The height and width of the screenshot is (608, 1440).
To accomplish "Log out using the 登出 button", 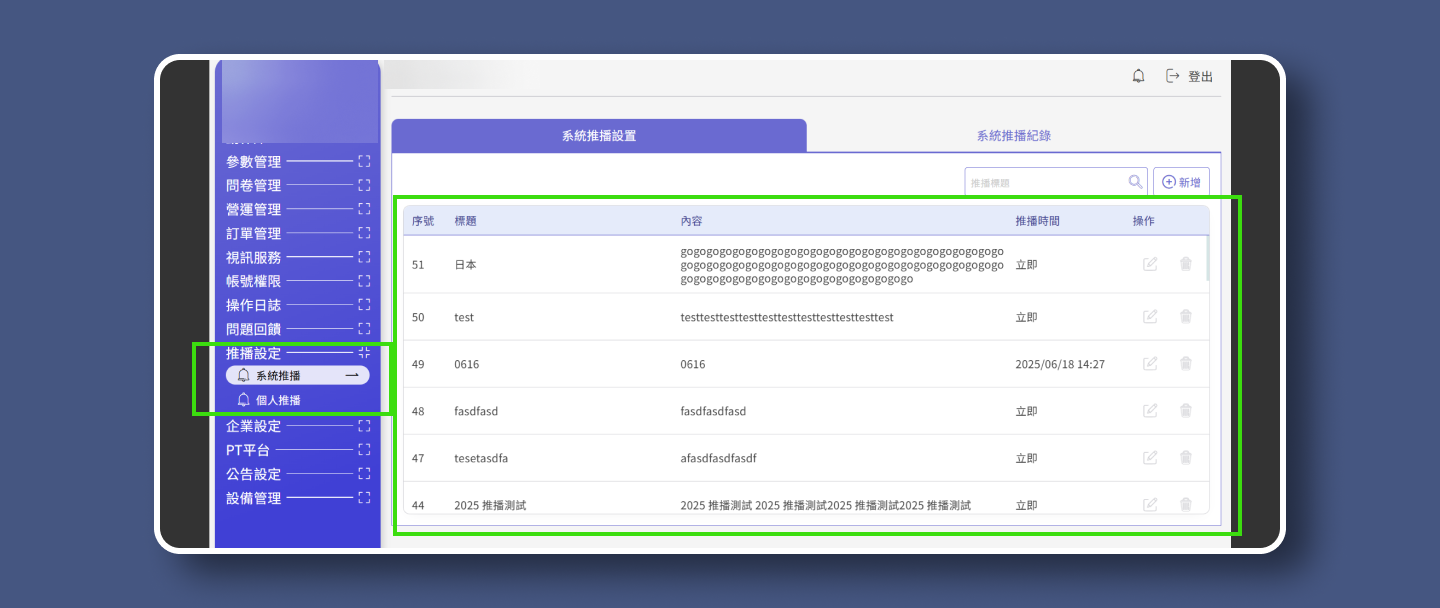I will pyautogui.click(x=1190, y=76).
